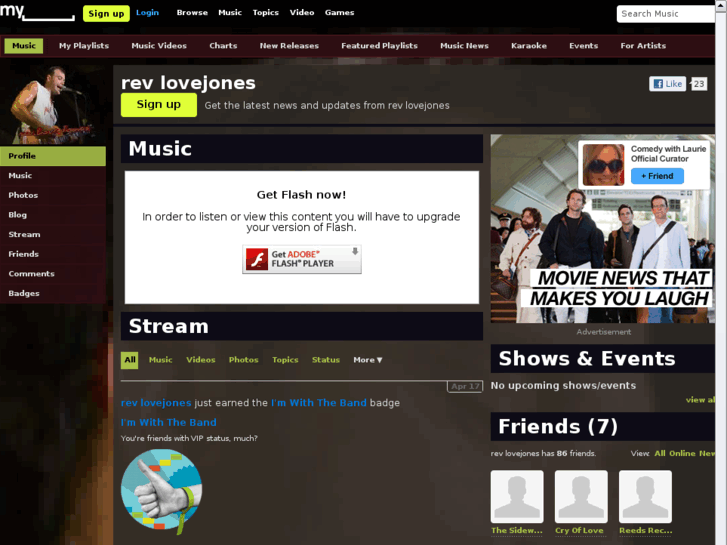Go to My Playlists
Image resolution: width=727 pixels, height=545 pixels.
pos(84,46)
